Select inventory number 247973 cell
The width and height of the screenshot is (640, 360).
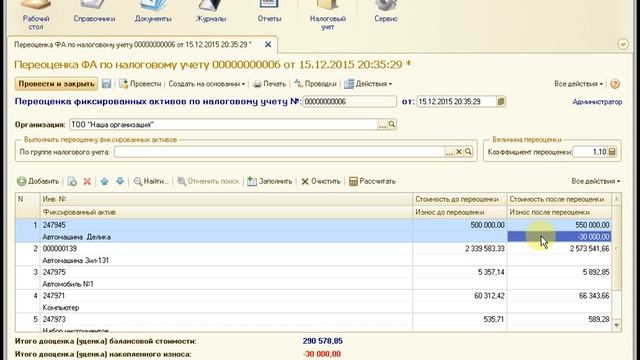tap(226, 319)
